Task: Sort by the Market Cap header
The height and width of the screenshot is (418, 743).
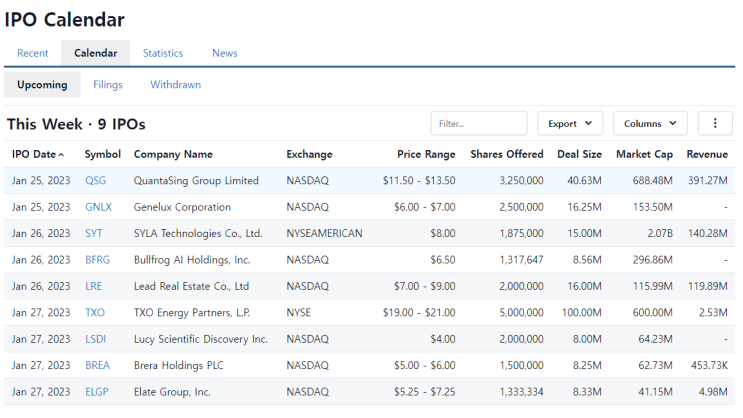Action: (x=644, y=154)
